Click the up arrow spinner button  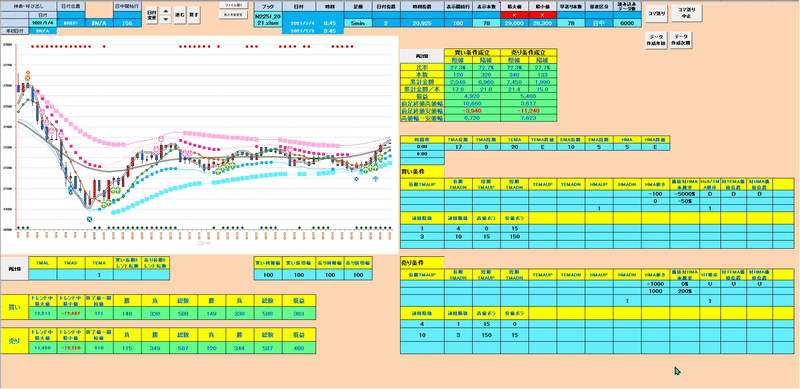(166, 11)
